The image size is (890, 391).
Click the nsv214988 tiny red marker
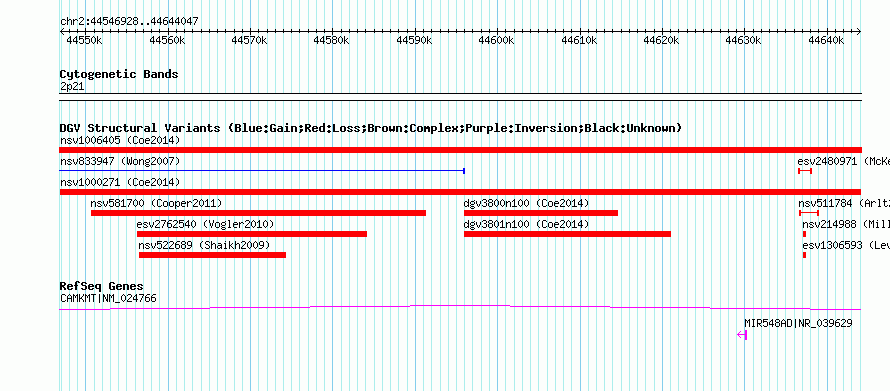[804, 234]
